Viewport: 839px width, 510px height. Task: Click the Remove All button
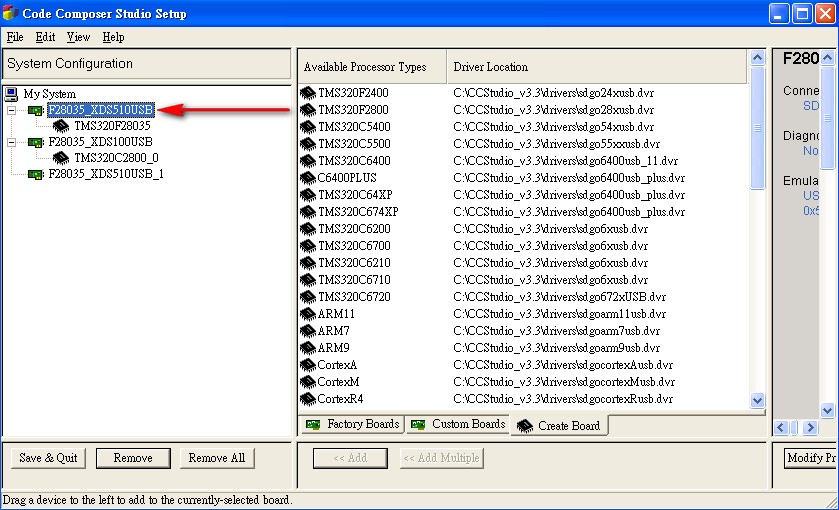click(217, 458)
